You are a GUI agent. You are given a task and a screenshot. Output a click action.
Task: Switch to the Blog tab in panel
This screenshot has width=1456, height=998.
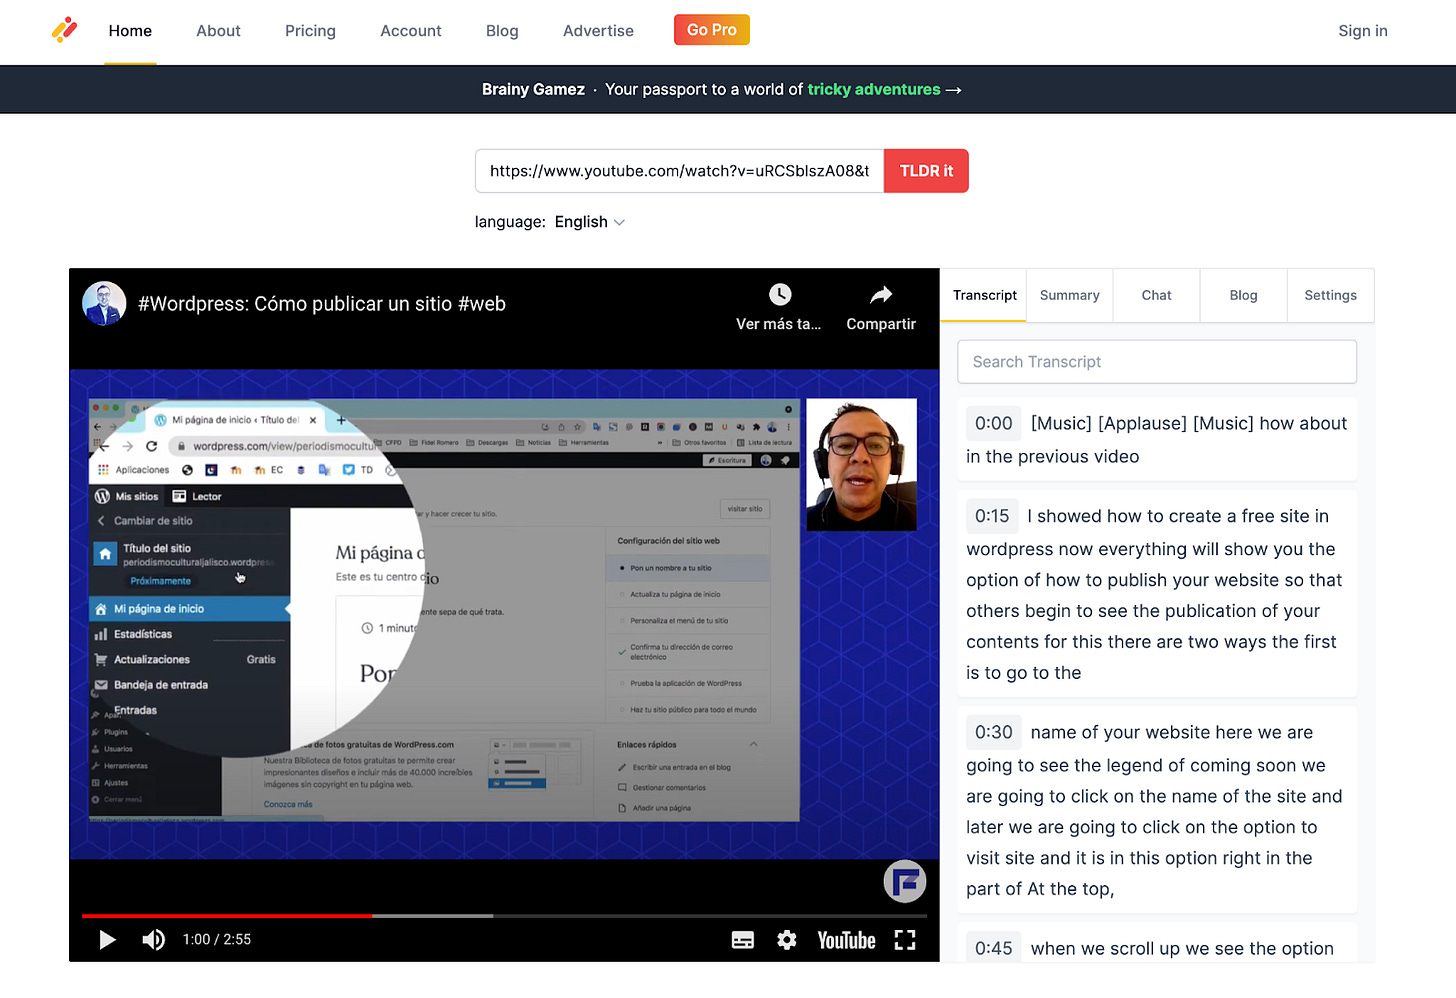pyautogui.click(x=1243, y=295)
